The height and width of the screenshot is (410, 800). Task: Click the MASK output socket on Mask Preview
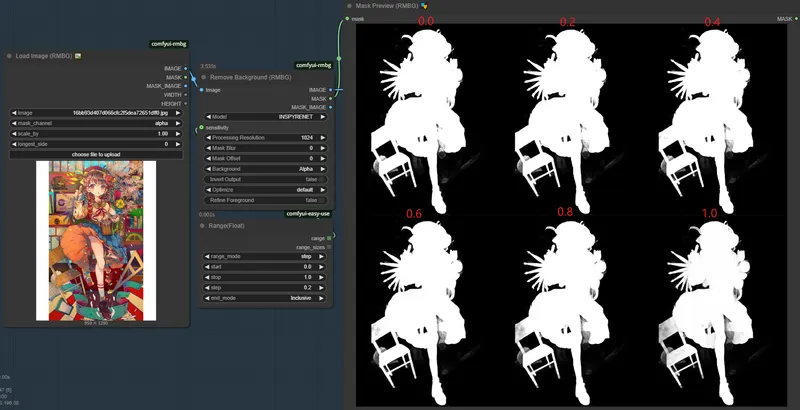tap(795, 18)
